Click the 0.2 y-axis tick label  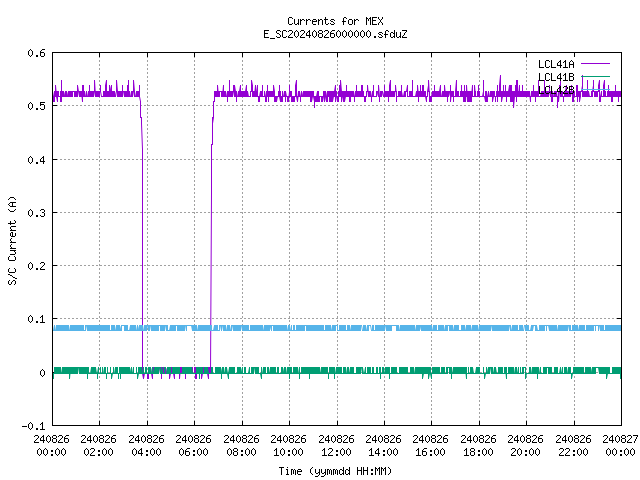(x=36, y=266)
